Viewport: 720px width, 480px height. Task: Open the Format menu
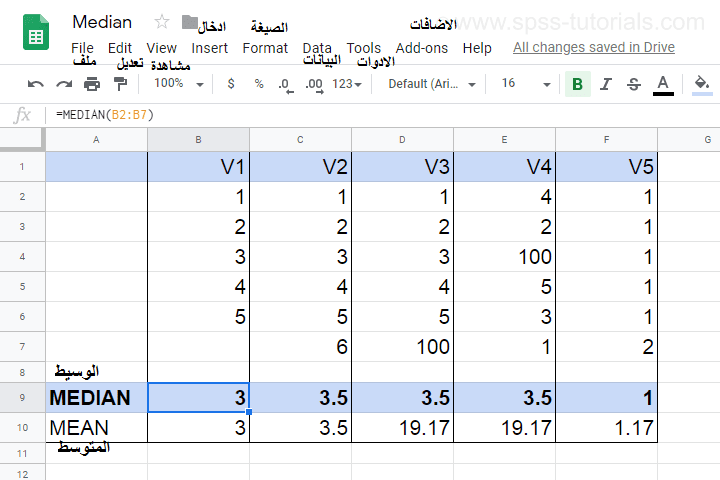tap(265, 48)
